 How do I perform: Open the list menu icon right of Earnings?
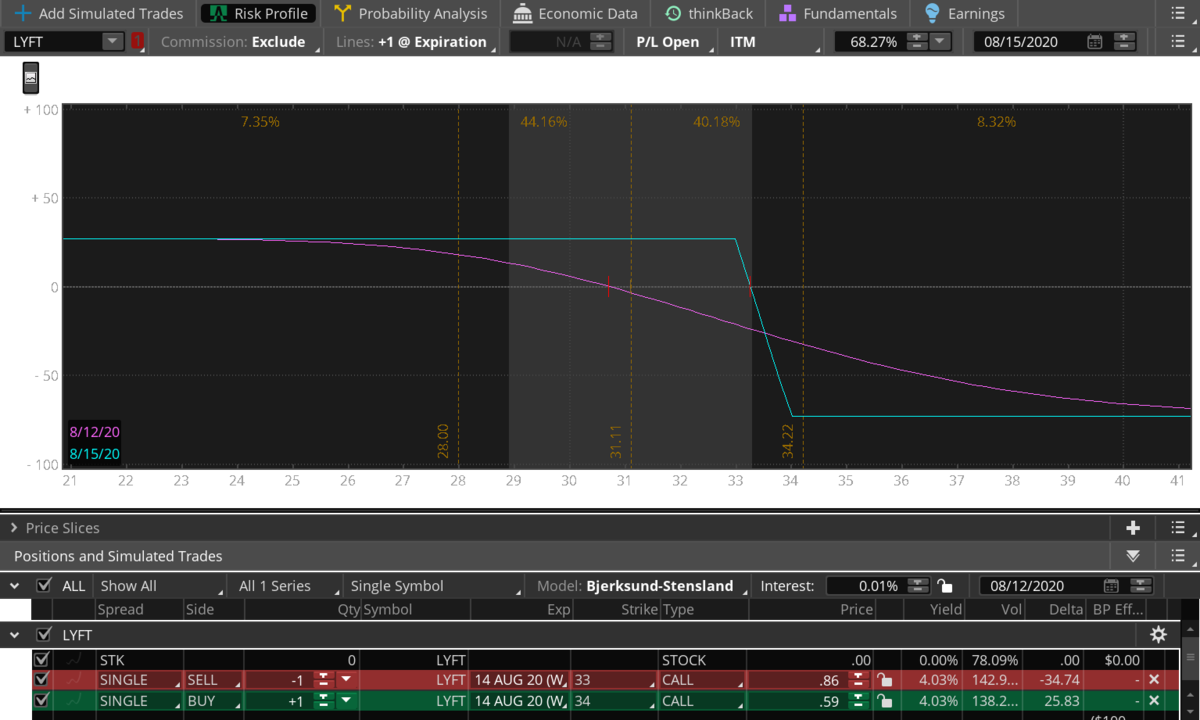[x=1177, y=14]
